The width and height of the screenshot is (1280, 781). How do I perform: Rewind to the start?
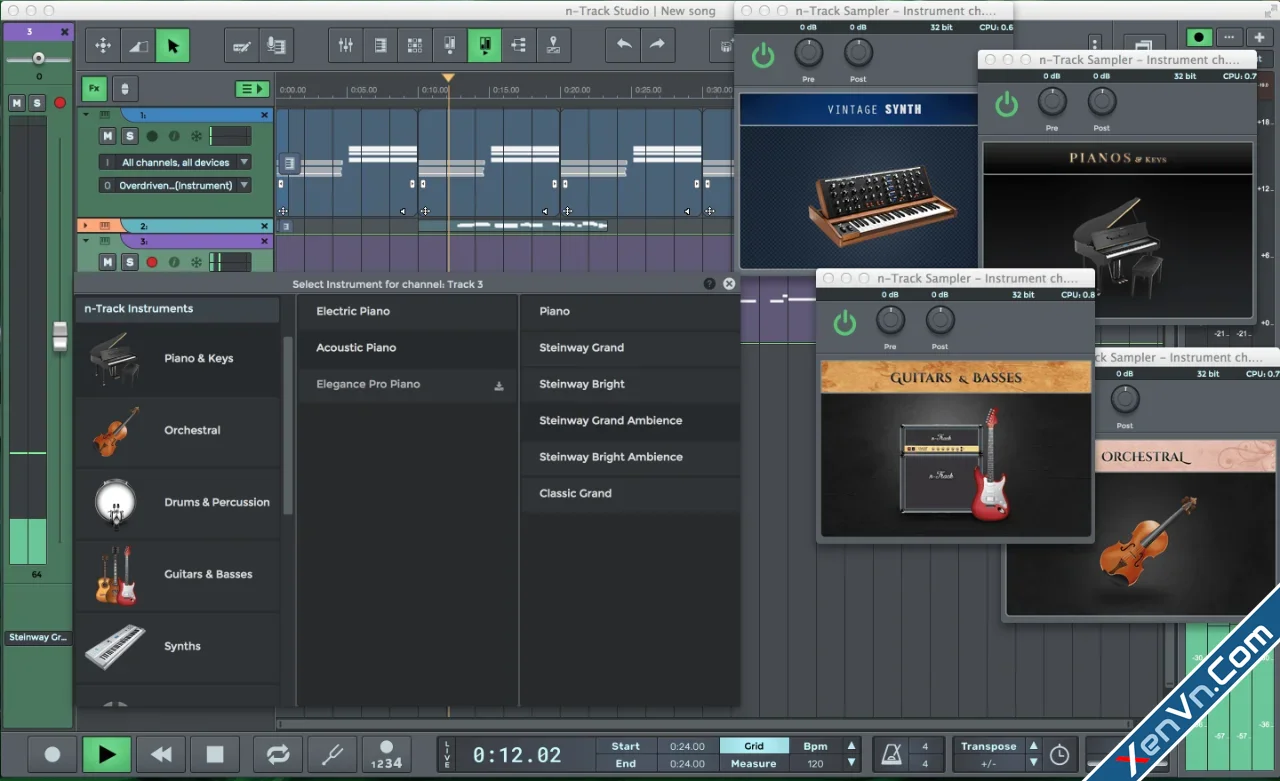(160, 754)
